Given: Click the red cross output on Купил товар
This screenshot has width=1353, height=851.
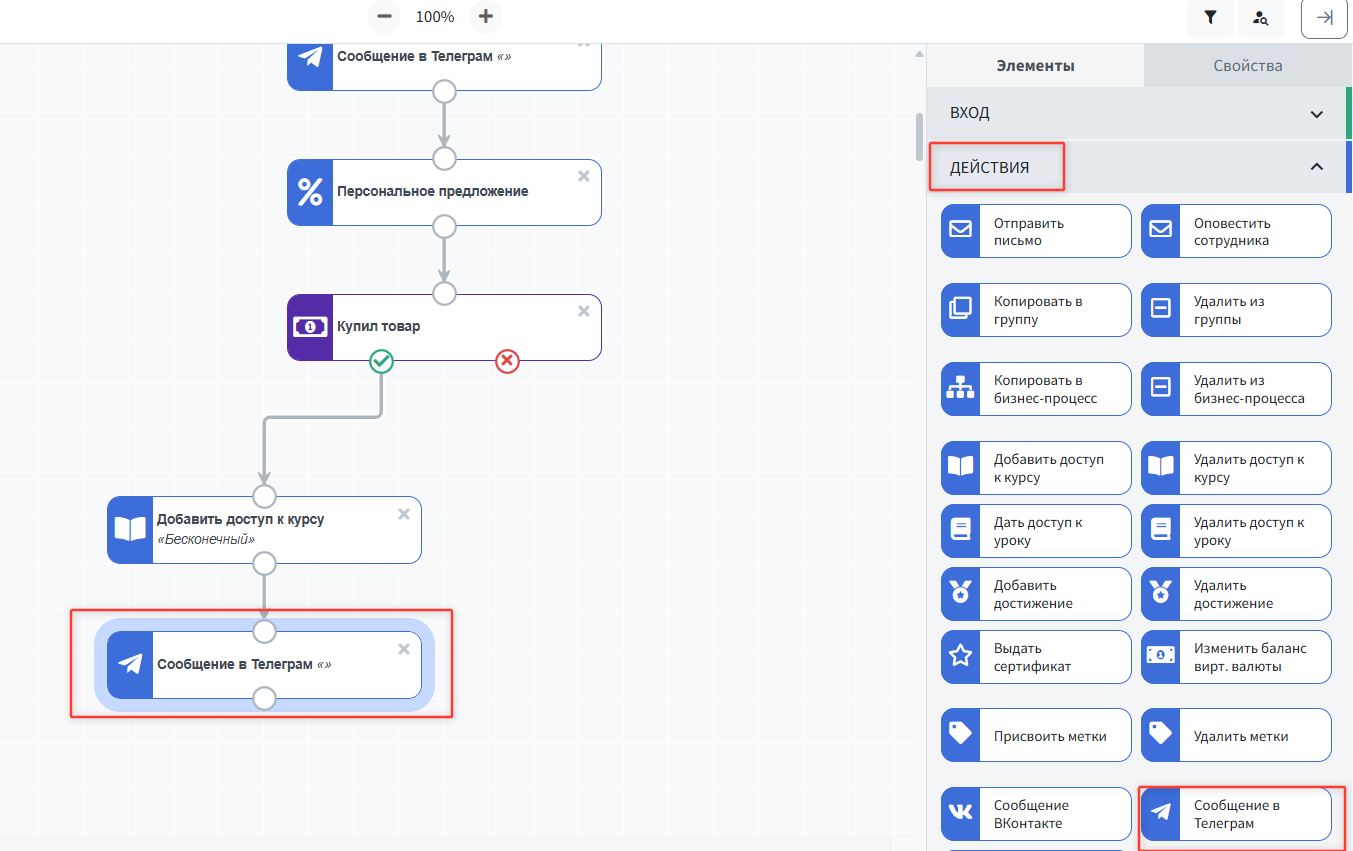Looking at the screenshot, I should (x=507, y=361).
